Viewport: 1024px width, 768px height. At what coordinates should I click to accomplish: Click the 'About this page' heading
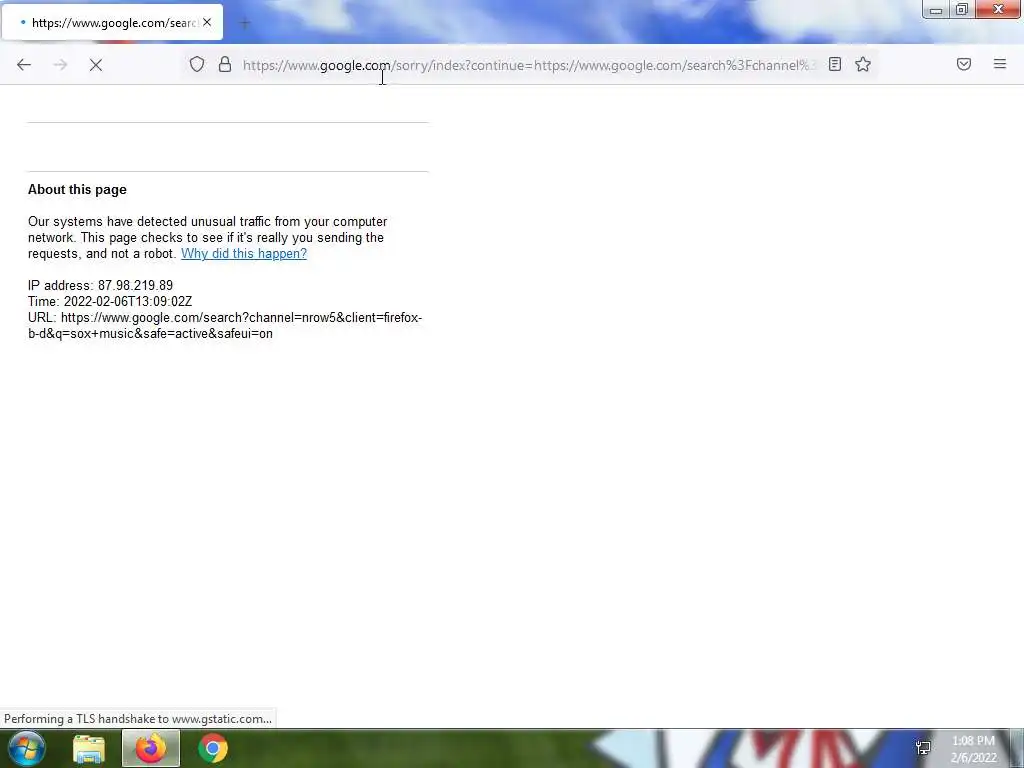(77, 189)
